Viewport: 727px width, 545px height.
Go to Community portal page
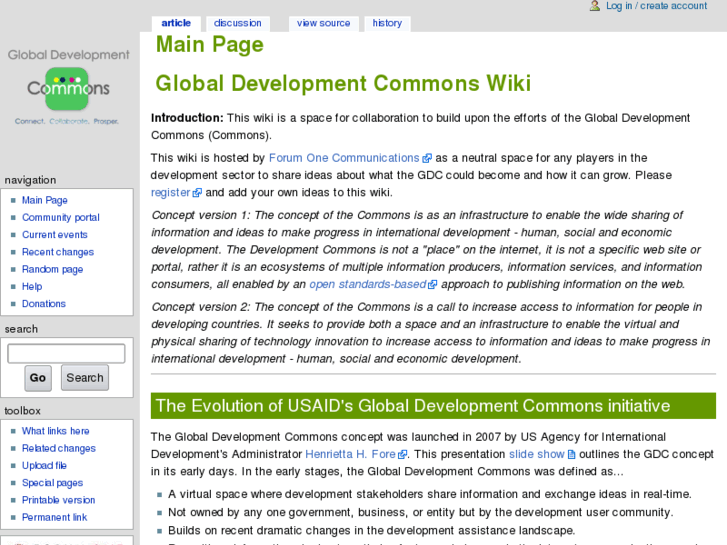pos(61,217)
